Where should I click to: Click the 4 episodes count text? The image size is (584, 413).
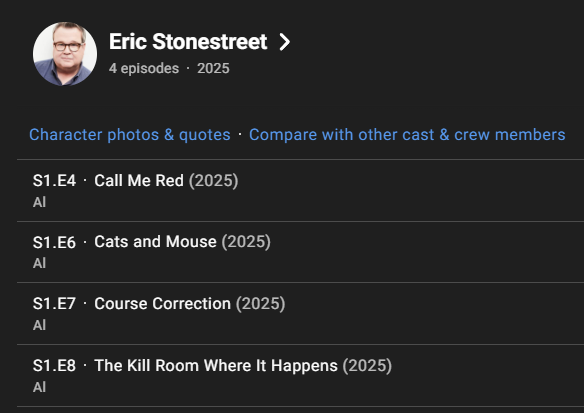144,69
